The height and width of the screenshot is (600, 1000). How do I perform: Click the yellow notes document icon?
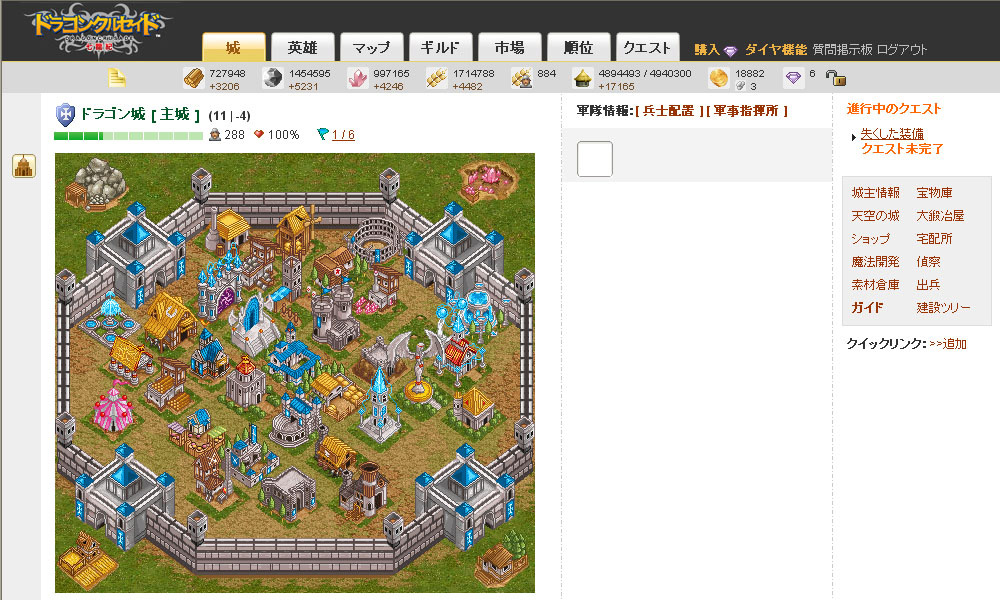(117, 78)
